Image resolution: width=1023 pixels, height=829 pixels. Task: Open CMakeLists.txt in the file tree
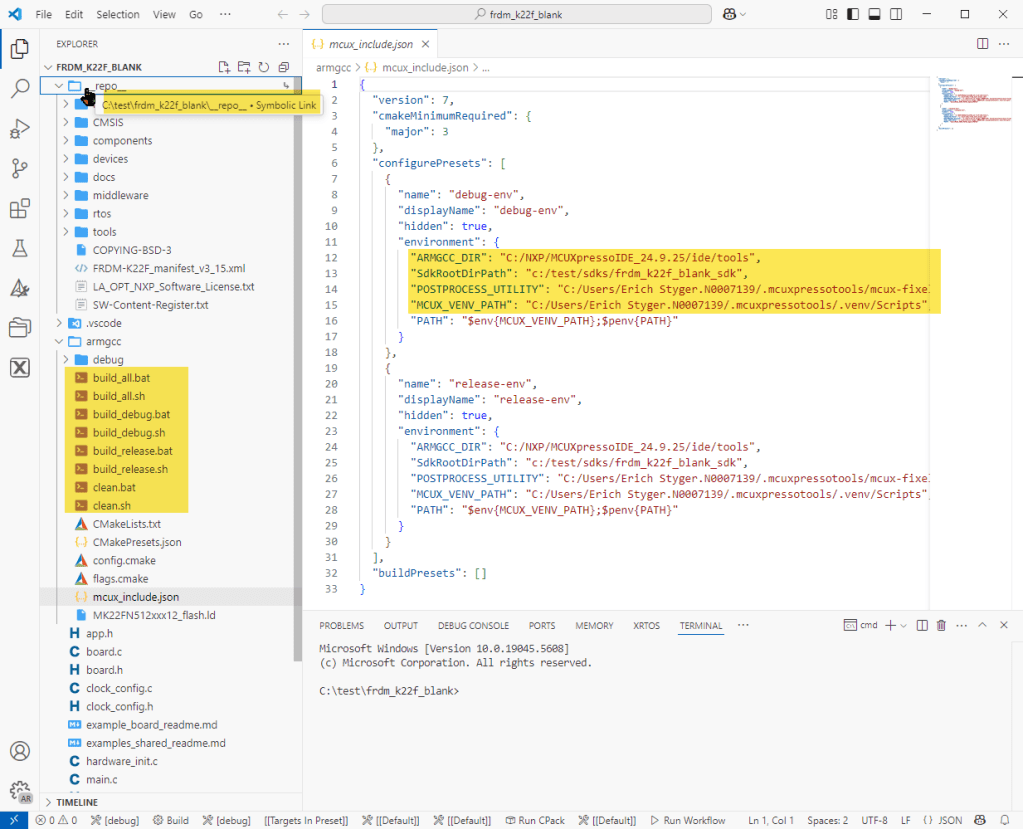(126, 523)
